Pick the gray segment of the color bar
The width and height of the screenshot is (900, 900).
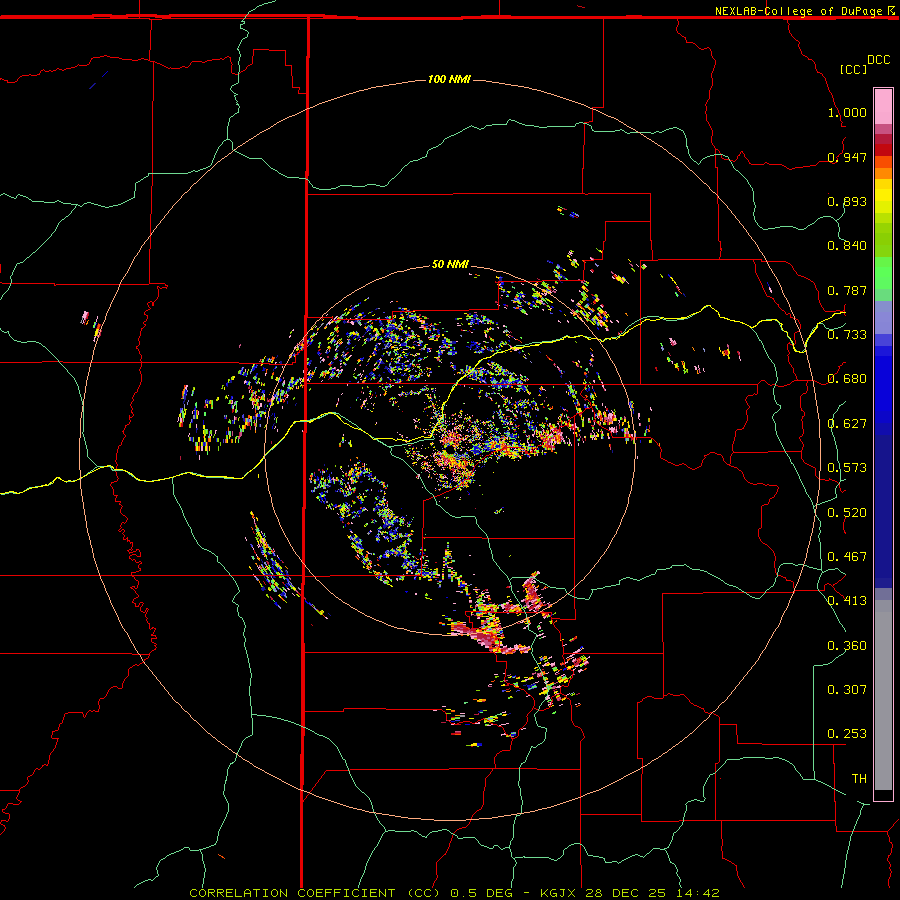pos(883,695)
